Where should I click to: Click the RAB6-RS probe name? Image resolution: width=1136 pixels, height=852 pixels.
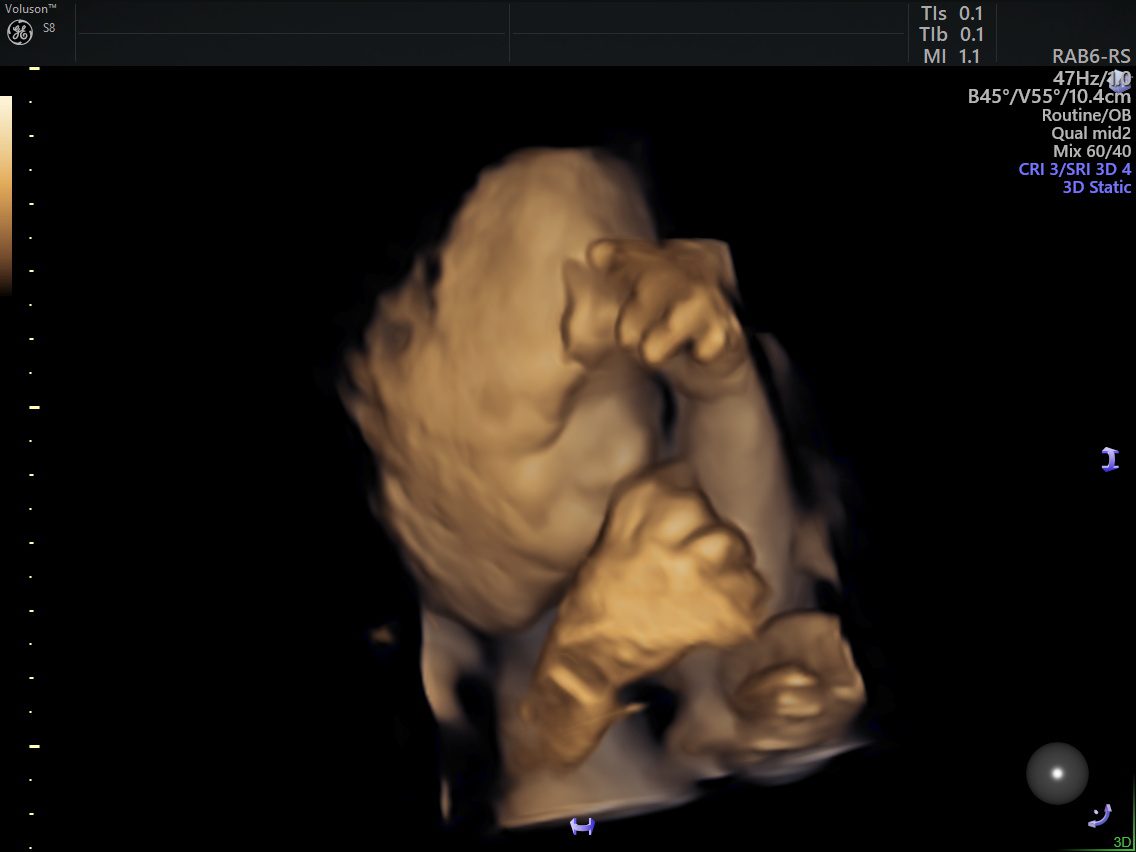[x=1091, y=57]
